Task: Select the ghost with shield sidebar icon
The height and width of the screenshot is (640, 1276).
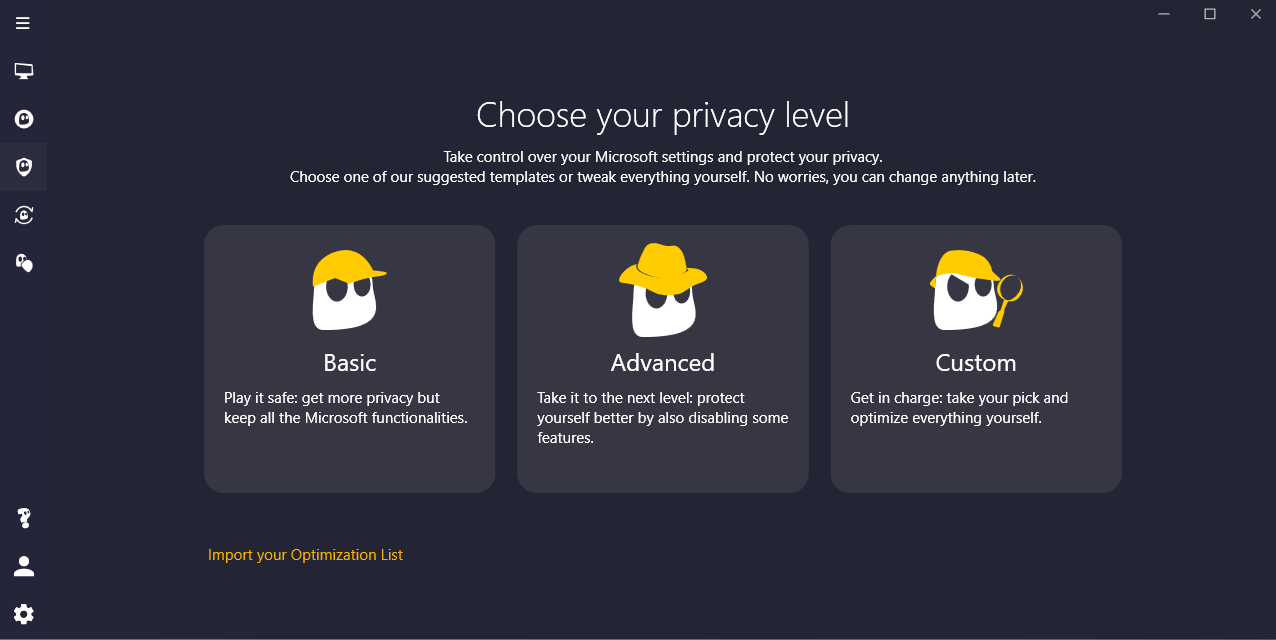Action: (x=23, y=262)
